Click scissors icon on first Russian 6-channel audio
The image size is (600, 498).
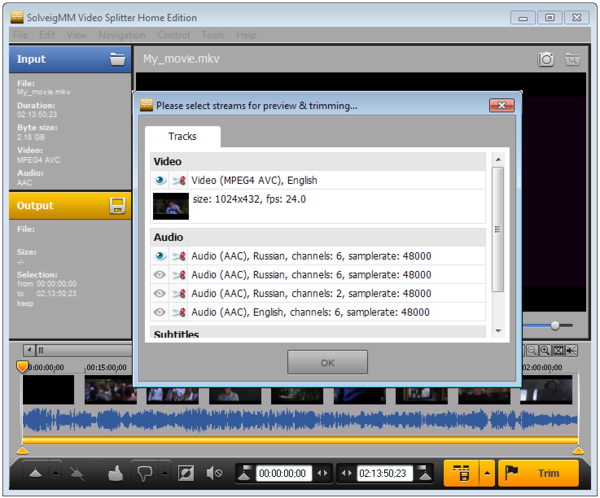click(x=179, y=256)
